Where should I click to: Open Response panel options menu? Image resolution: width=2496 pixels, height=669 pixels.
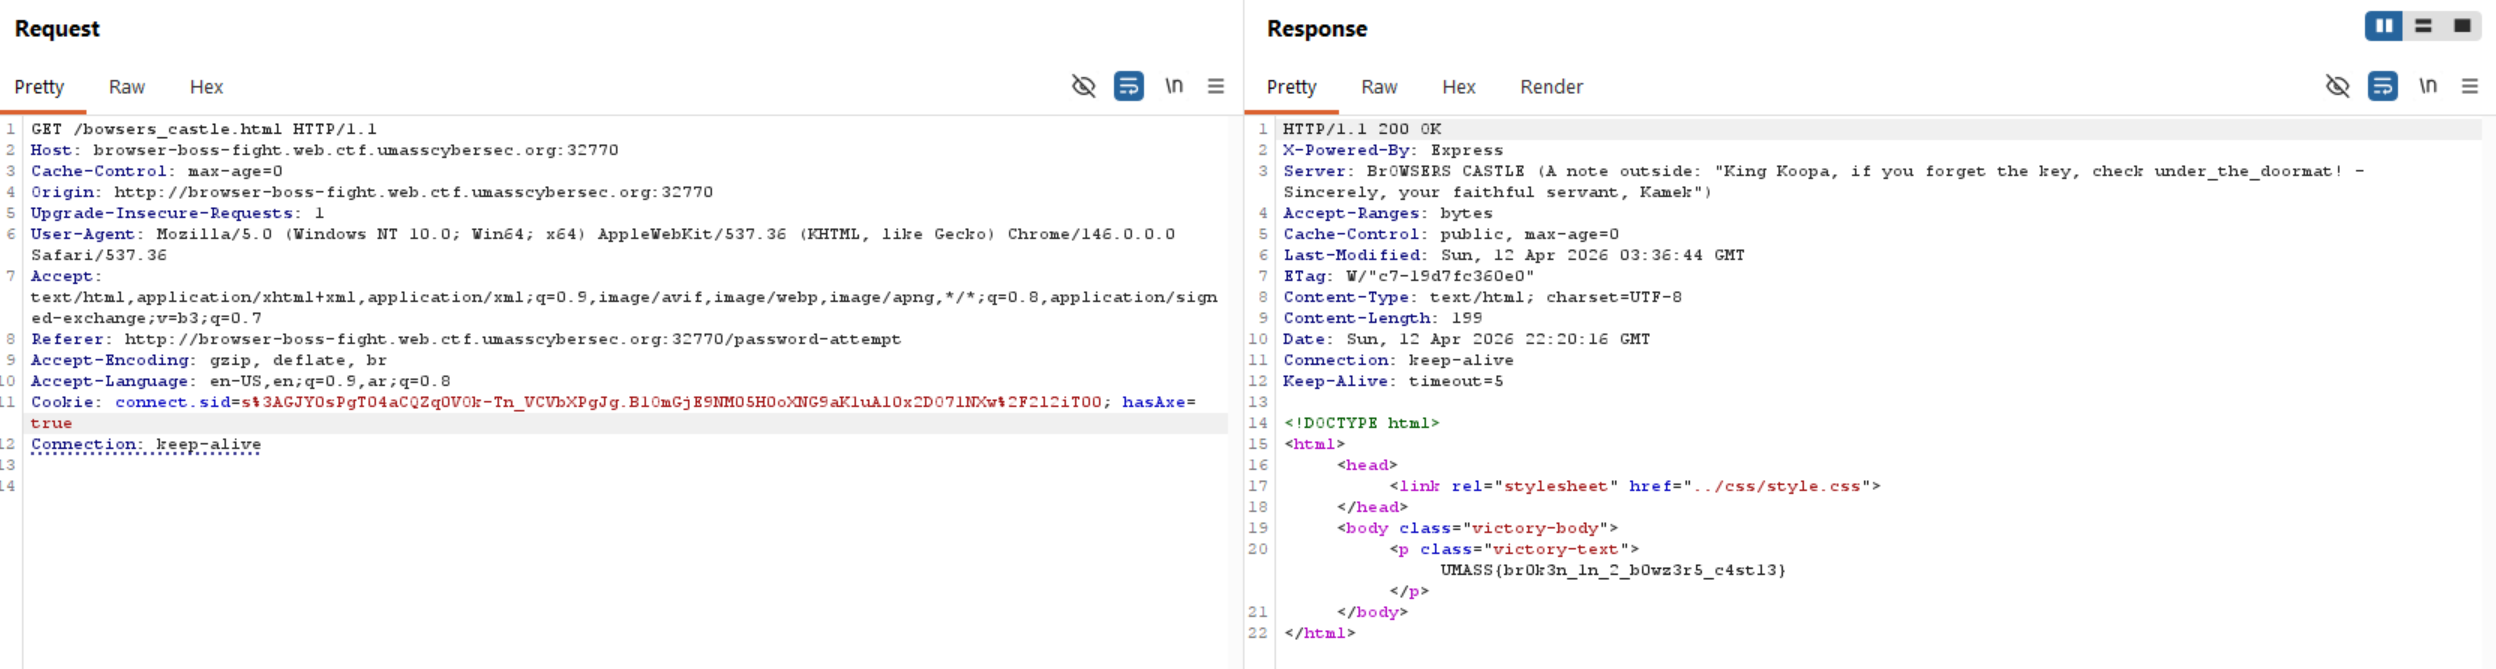click(x=2470, y=86)
